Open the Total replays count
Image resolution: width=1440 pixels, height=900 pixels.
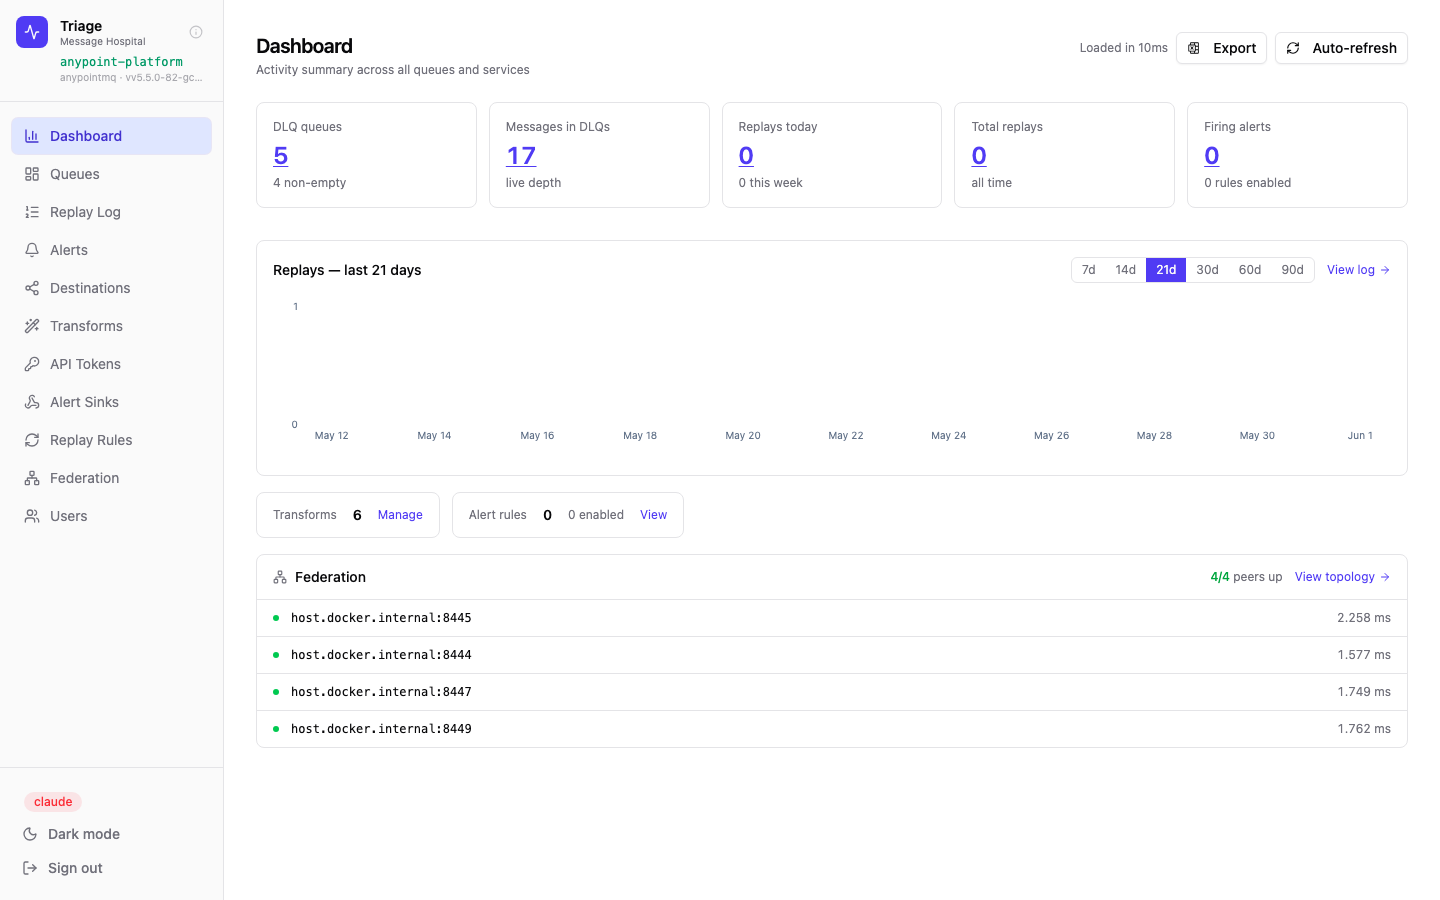[979, 156]
